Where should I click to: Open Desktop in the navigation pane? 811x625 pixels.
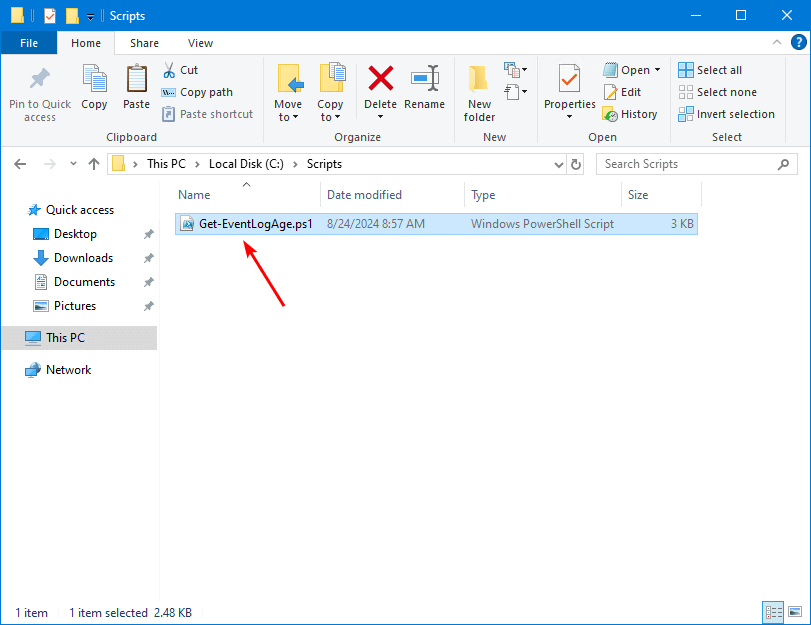pos(75,234)
